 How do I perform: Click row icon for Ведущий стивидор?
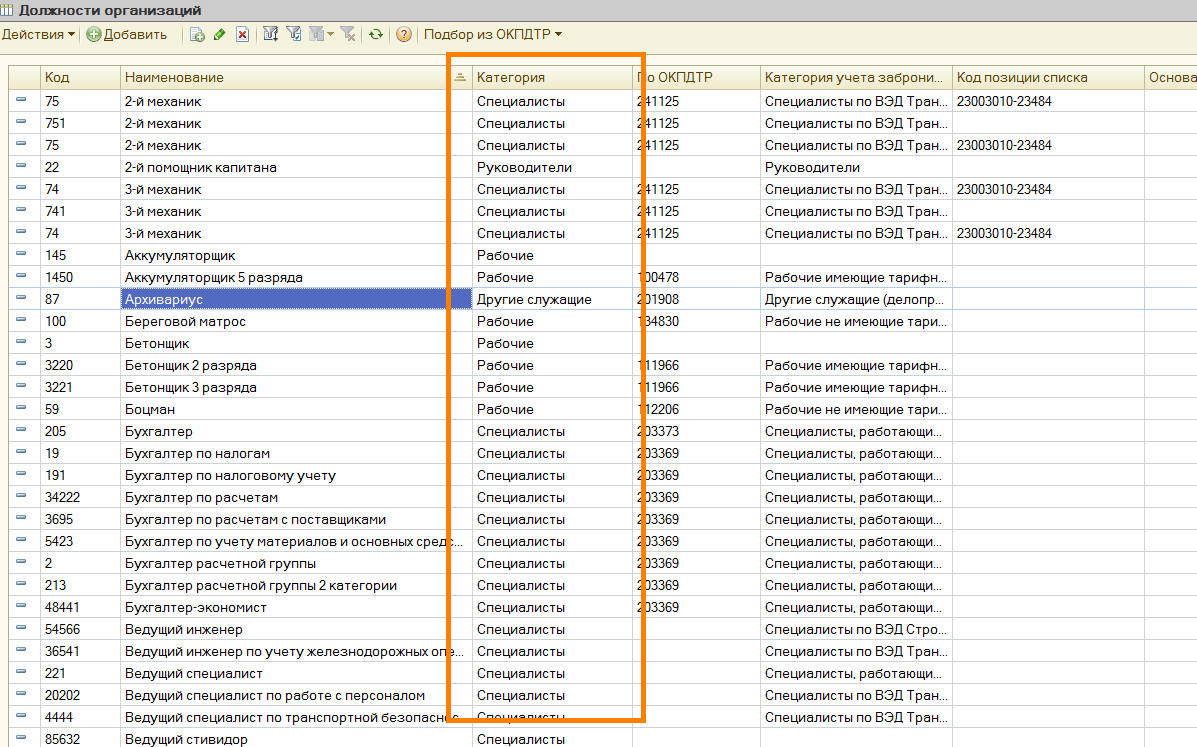pyautogui.click(x=21, y=739)
